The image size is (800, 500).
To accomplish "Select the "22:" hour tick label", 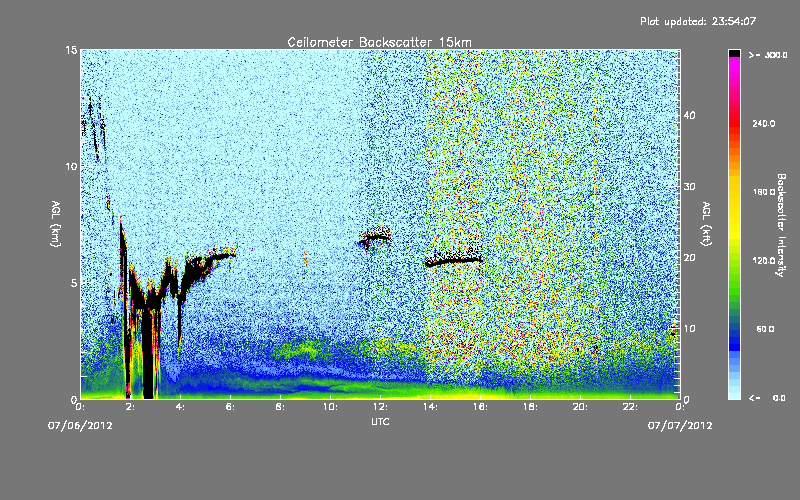I will click(630, 407).
